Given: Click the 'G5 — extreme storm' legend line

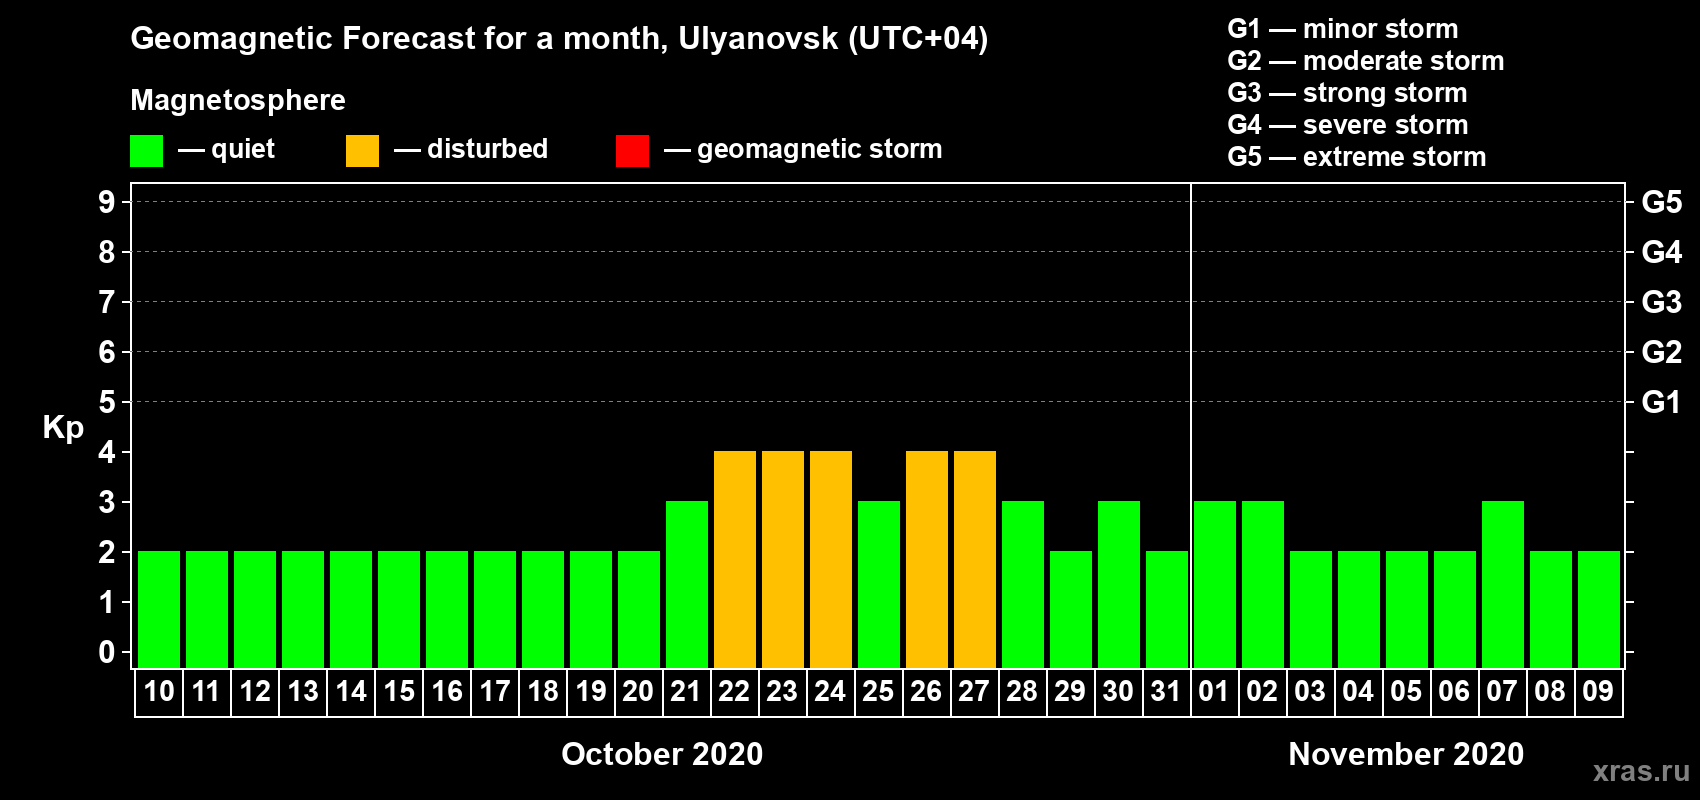Looking at the screenshot, I should [1356, 157].
